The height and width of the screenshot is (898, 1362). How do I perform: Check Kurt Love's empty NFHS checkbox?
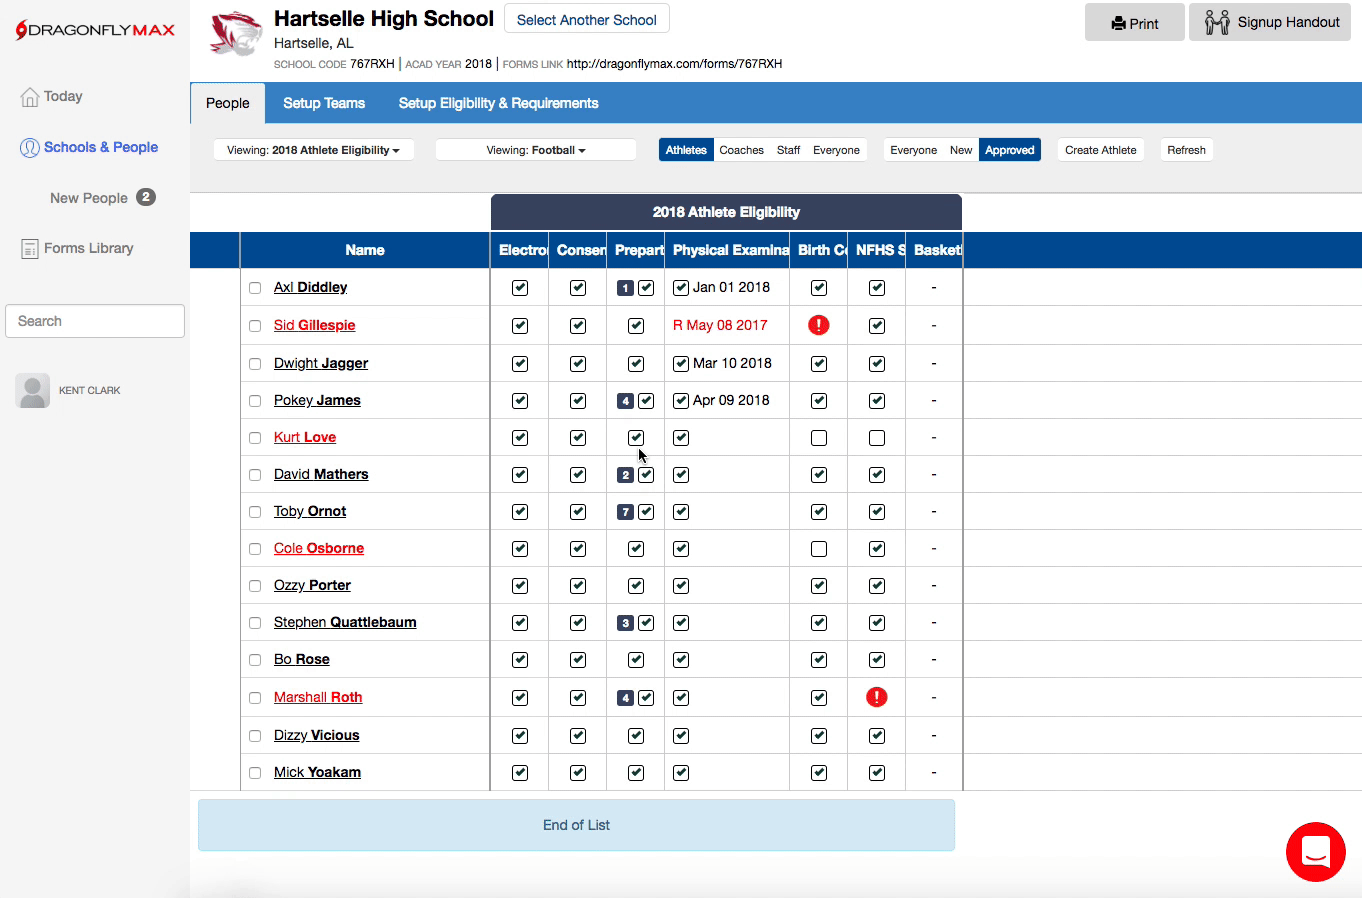point(876,438)
